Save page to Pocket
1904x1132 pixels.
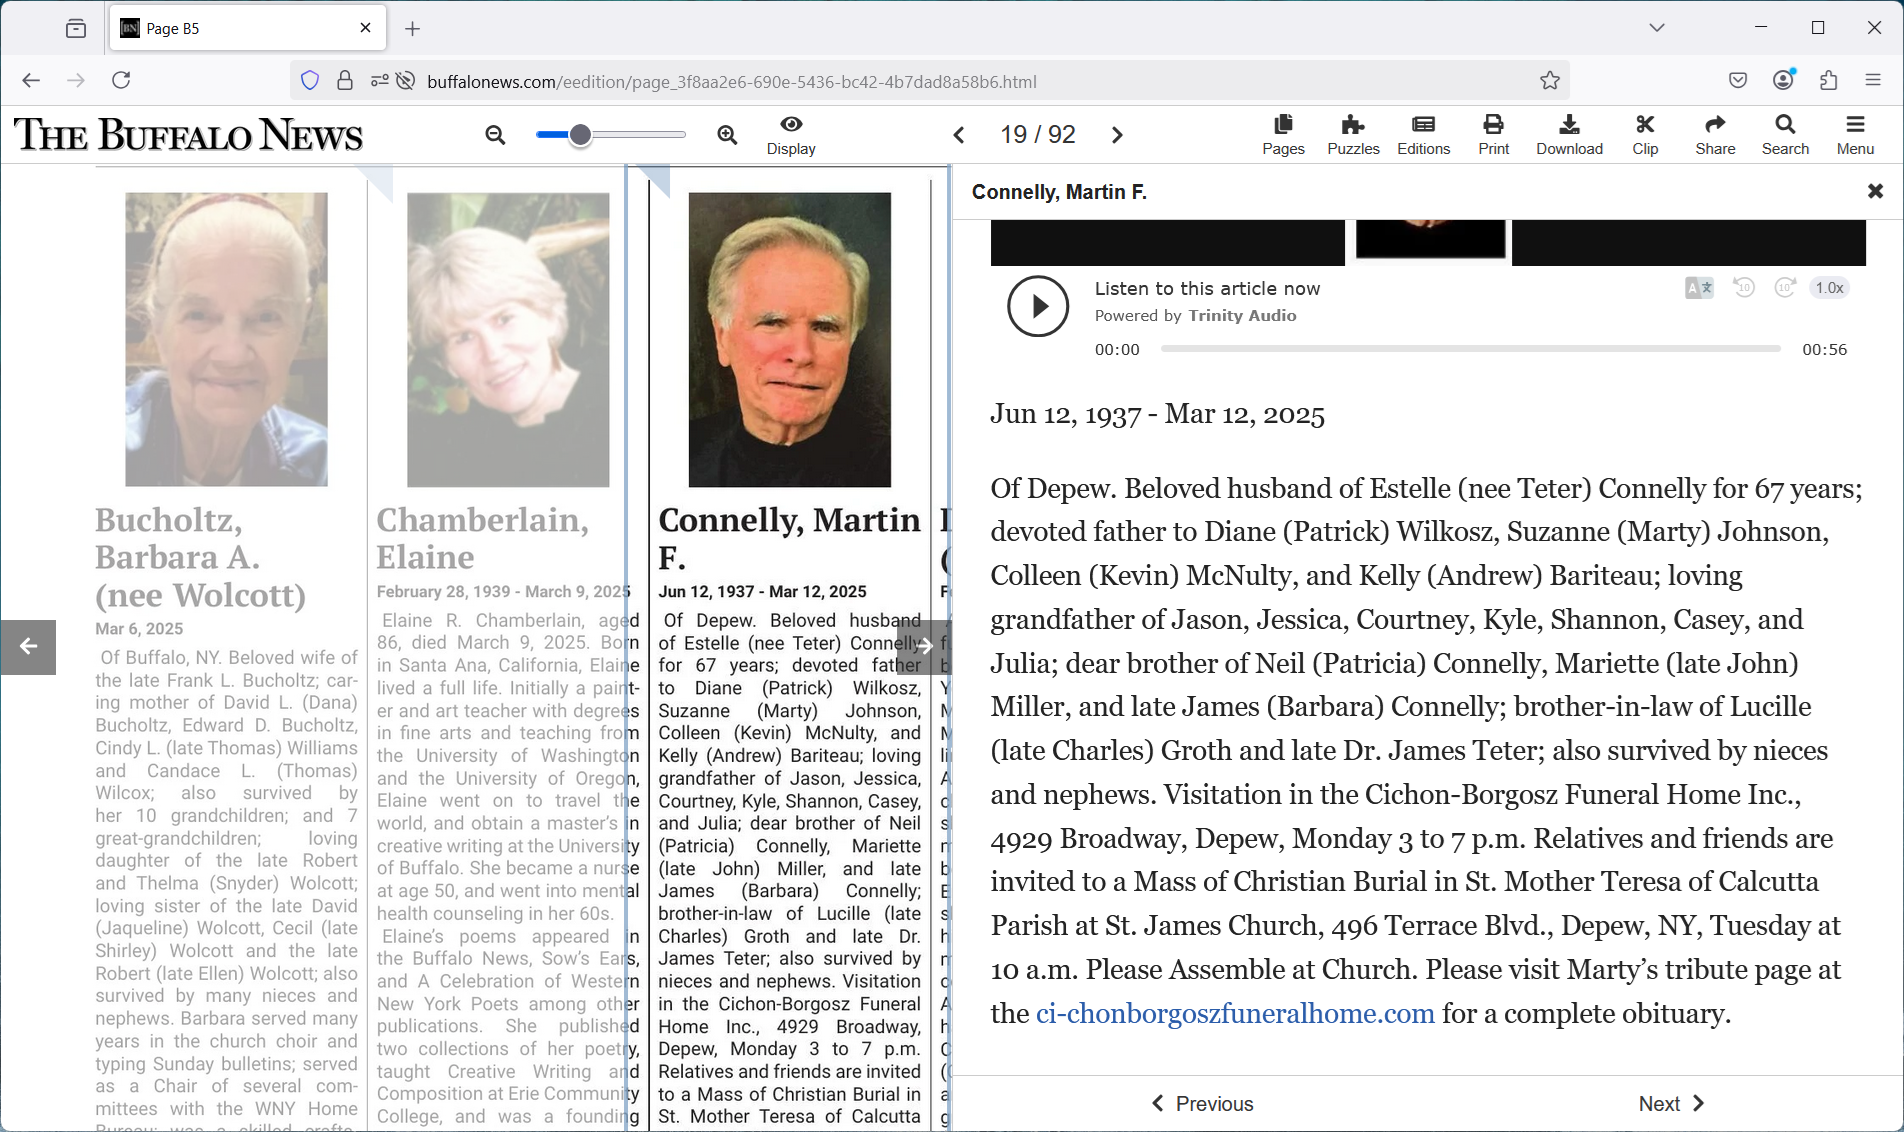click(x=1738, y=81)
